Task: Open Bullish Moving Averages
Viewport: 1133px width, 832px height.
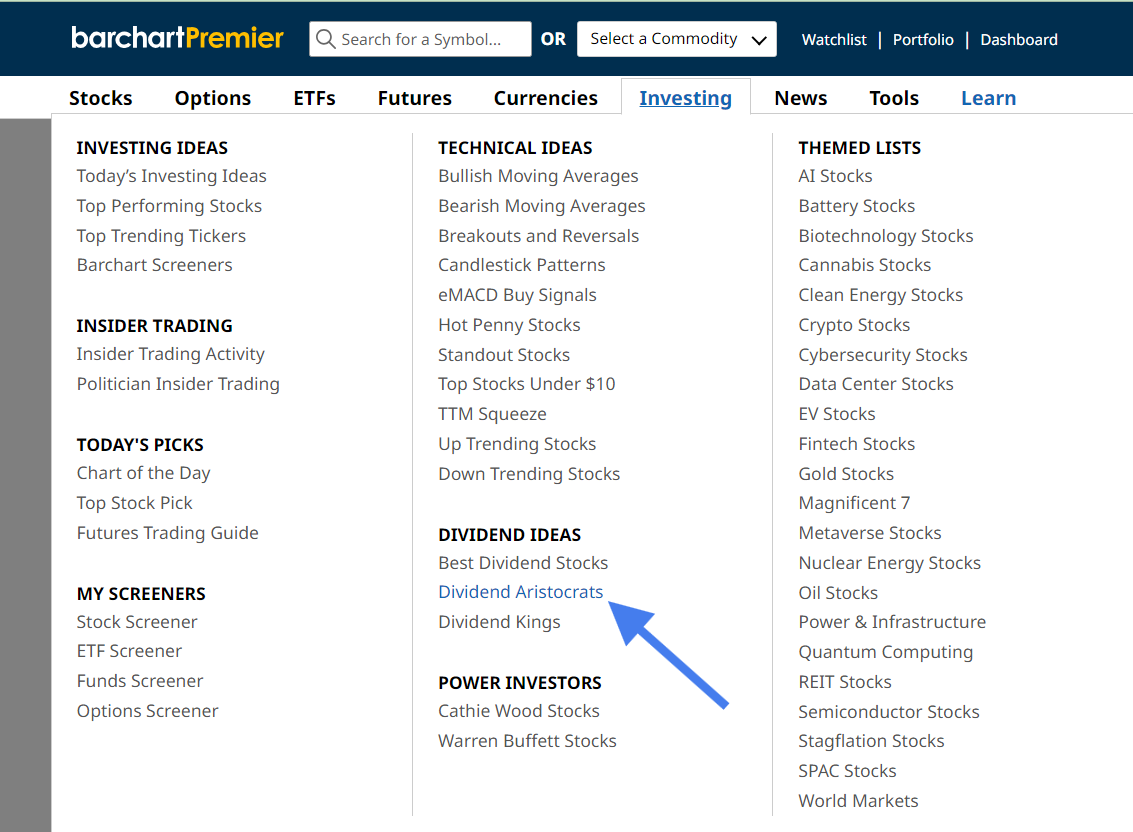Action: point(538,176)
